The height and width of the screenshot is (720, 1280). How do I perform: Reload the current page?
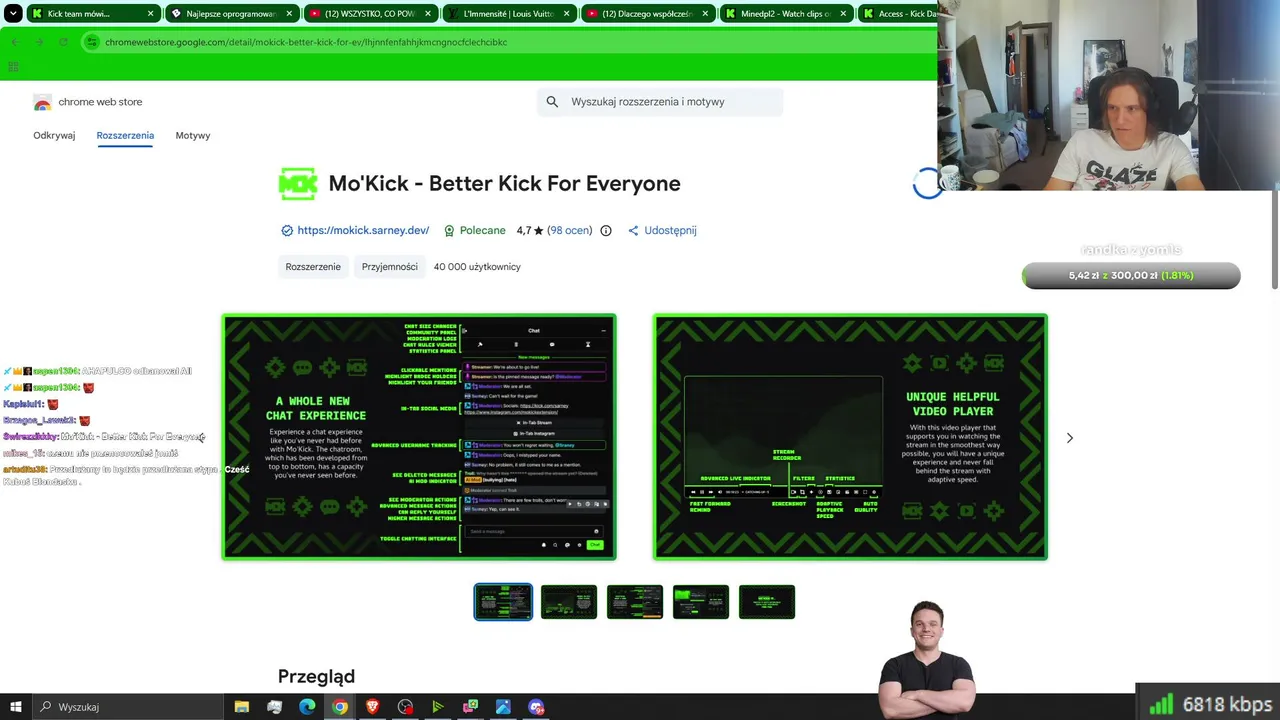click(63, 42)
